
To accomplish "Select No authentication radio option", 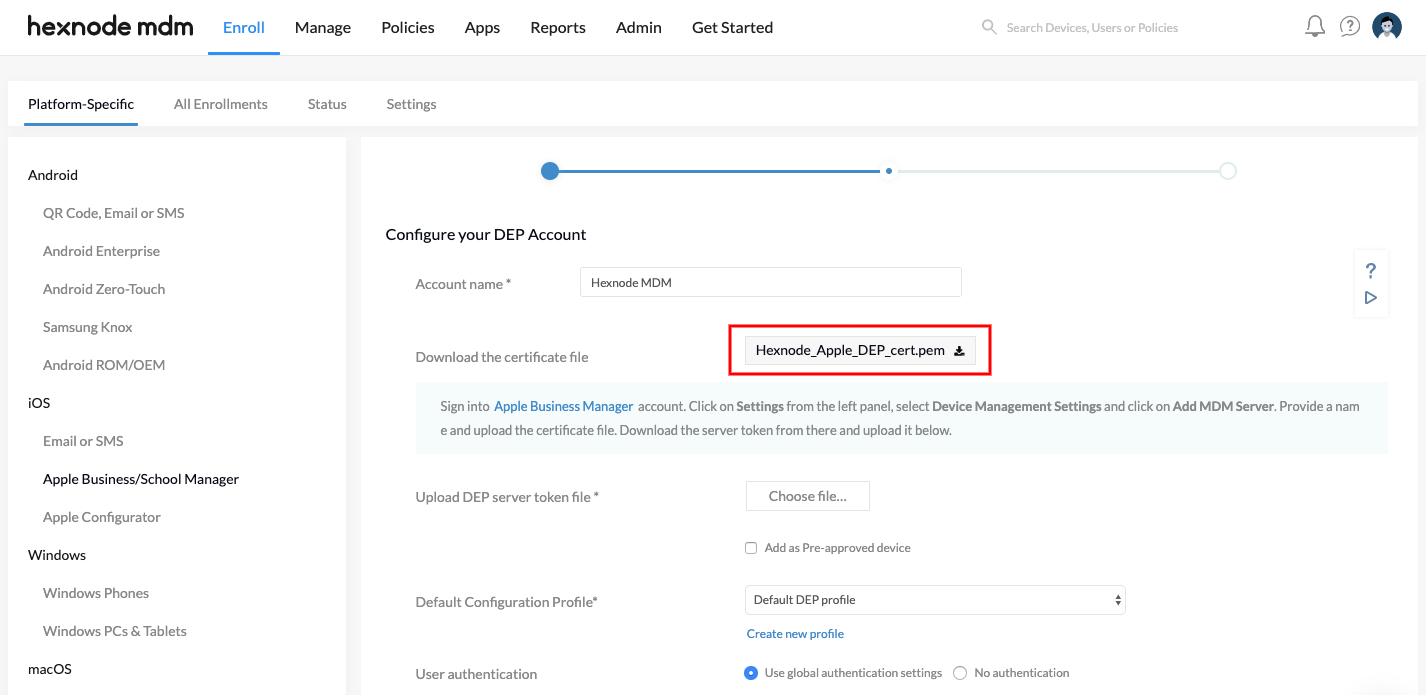I will pos(960,673).
